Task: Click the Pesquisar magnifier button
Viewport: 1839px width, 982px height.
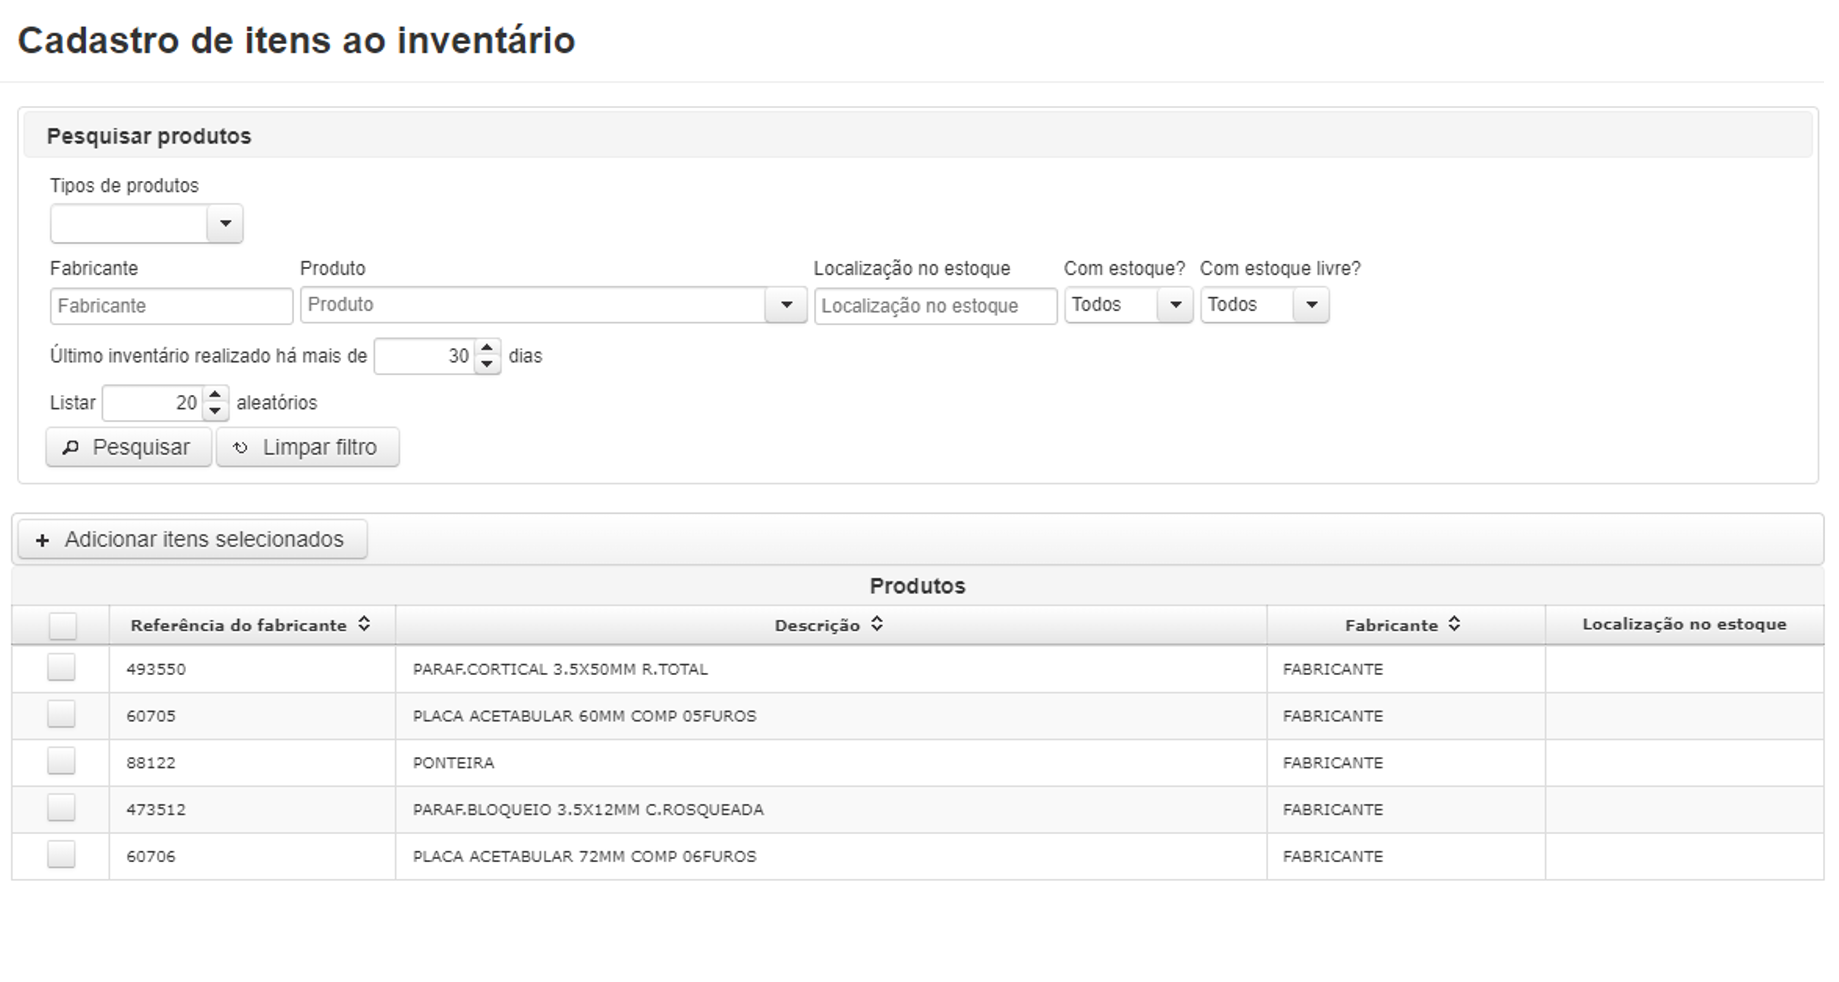Action: pos(129,447)
